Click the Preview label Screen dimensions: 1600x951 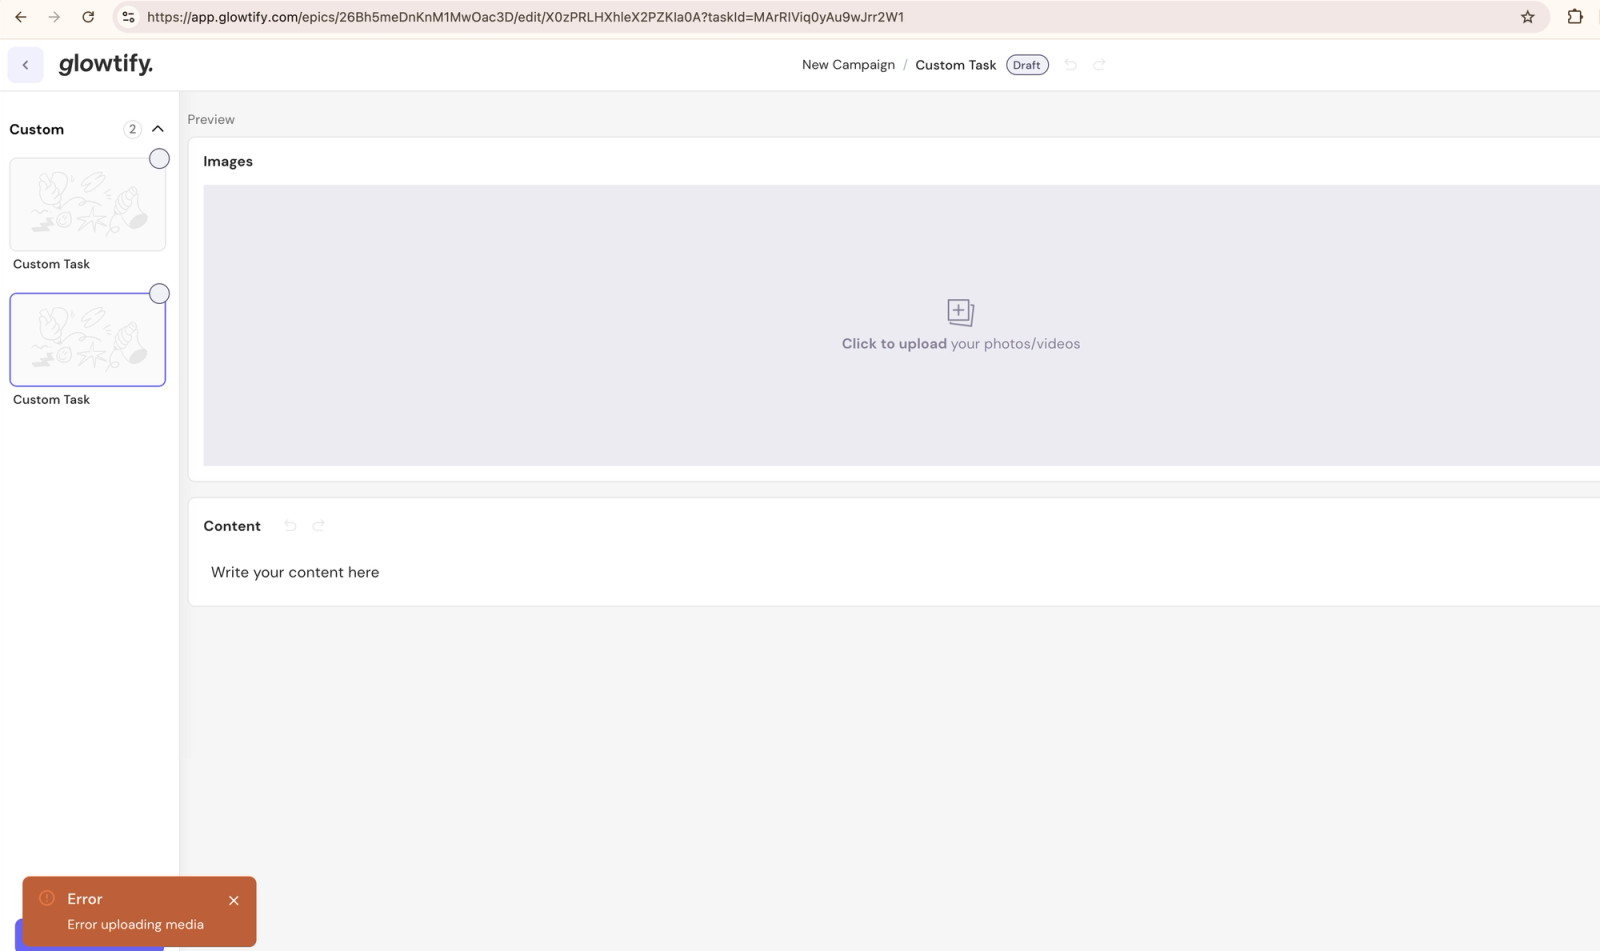[211, 119]
